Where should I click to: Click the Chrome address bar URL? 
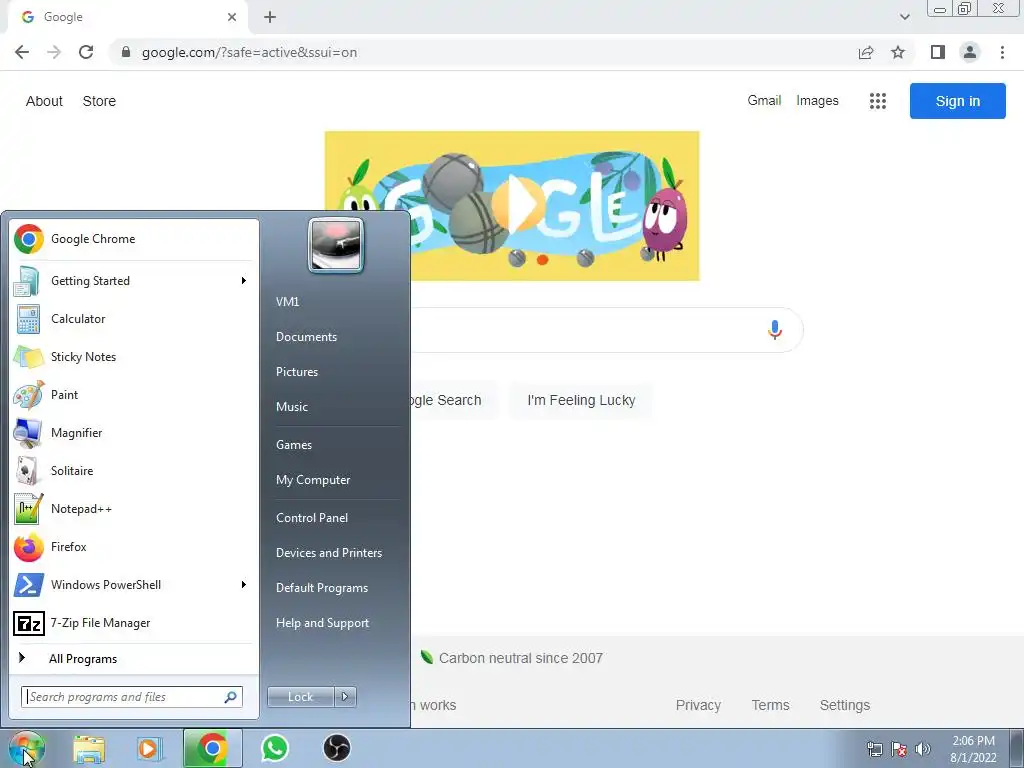coord(249,52)
